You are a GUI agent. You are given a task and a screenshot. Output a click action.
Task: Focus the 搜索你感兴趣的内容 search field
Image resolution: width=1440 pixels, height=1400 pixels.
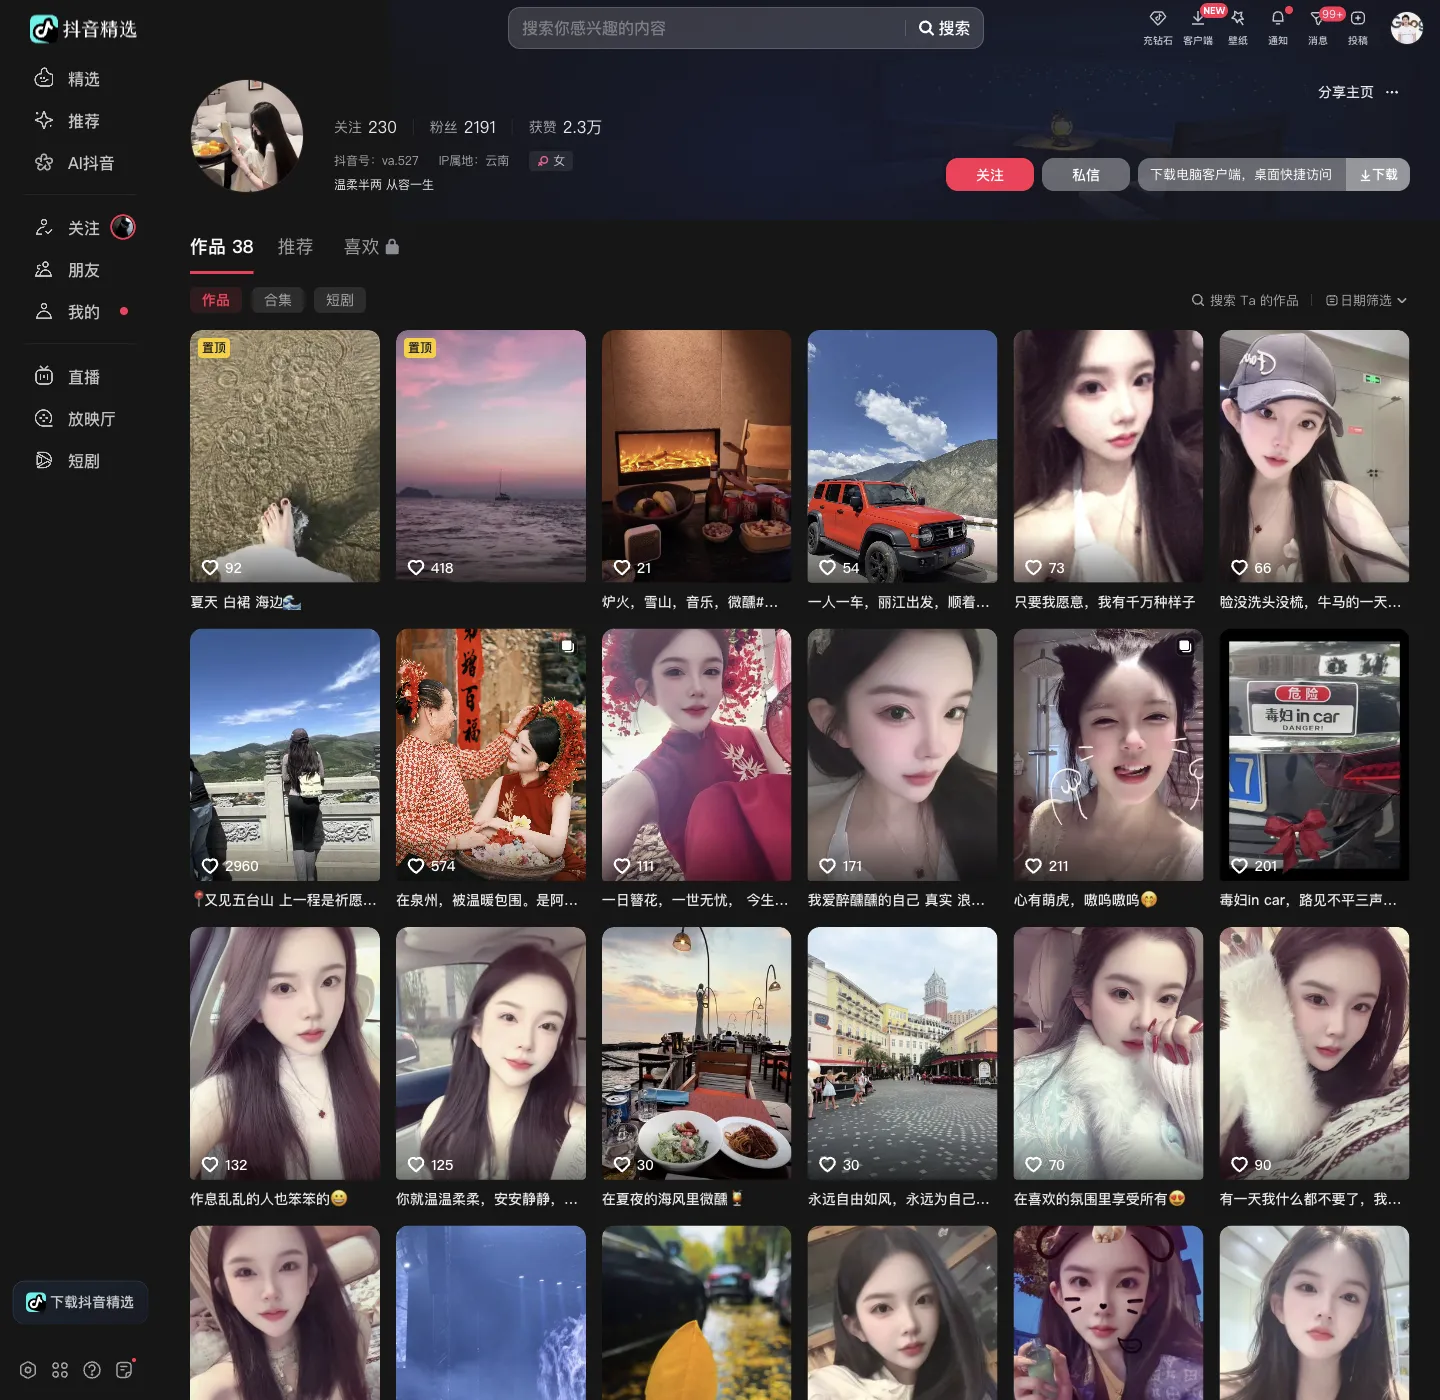[706, 28]
